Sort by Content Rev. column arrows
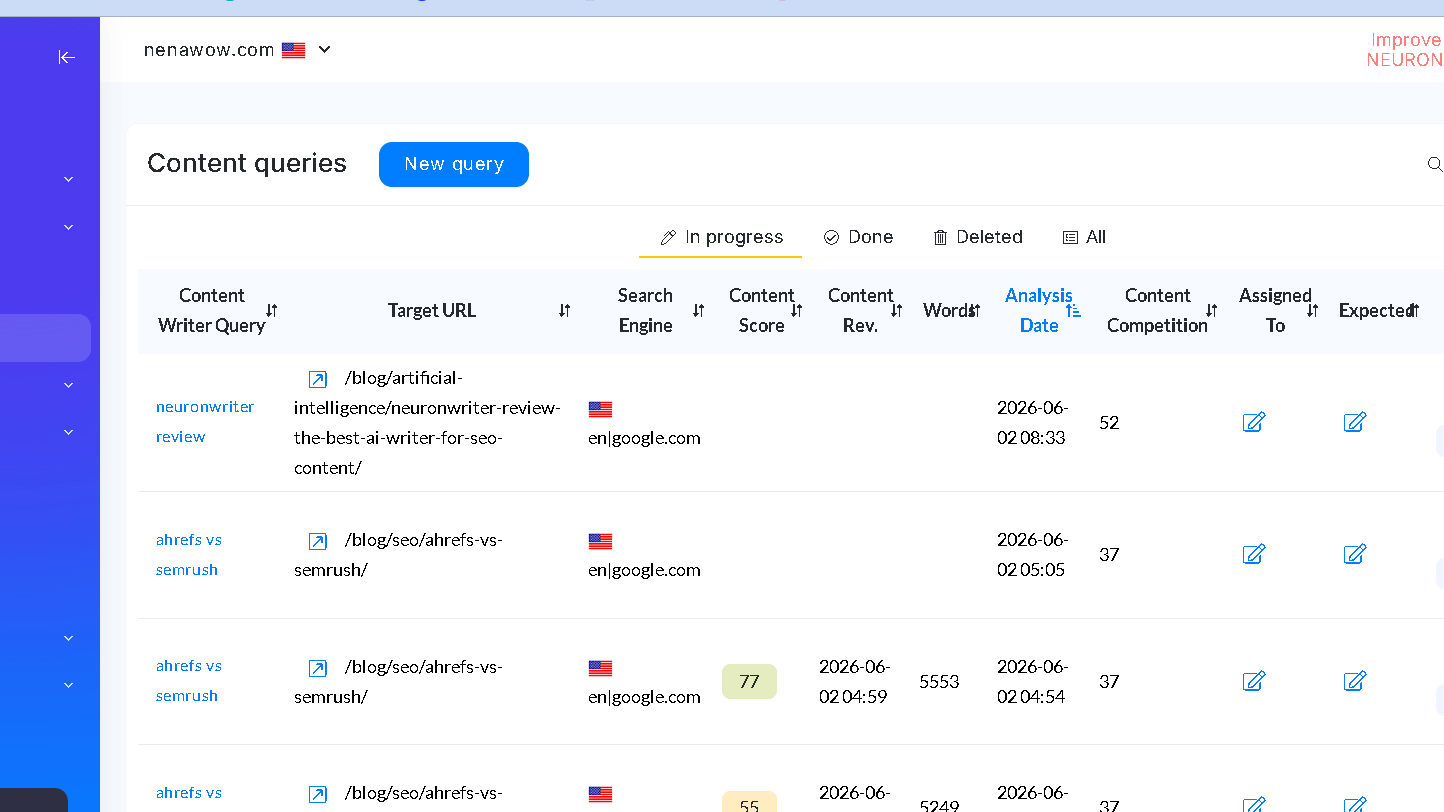The height and width of the screenshot is (812, 1444). pos(897,311)
